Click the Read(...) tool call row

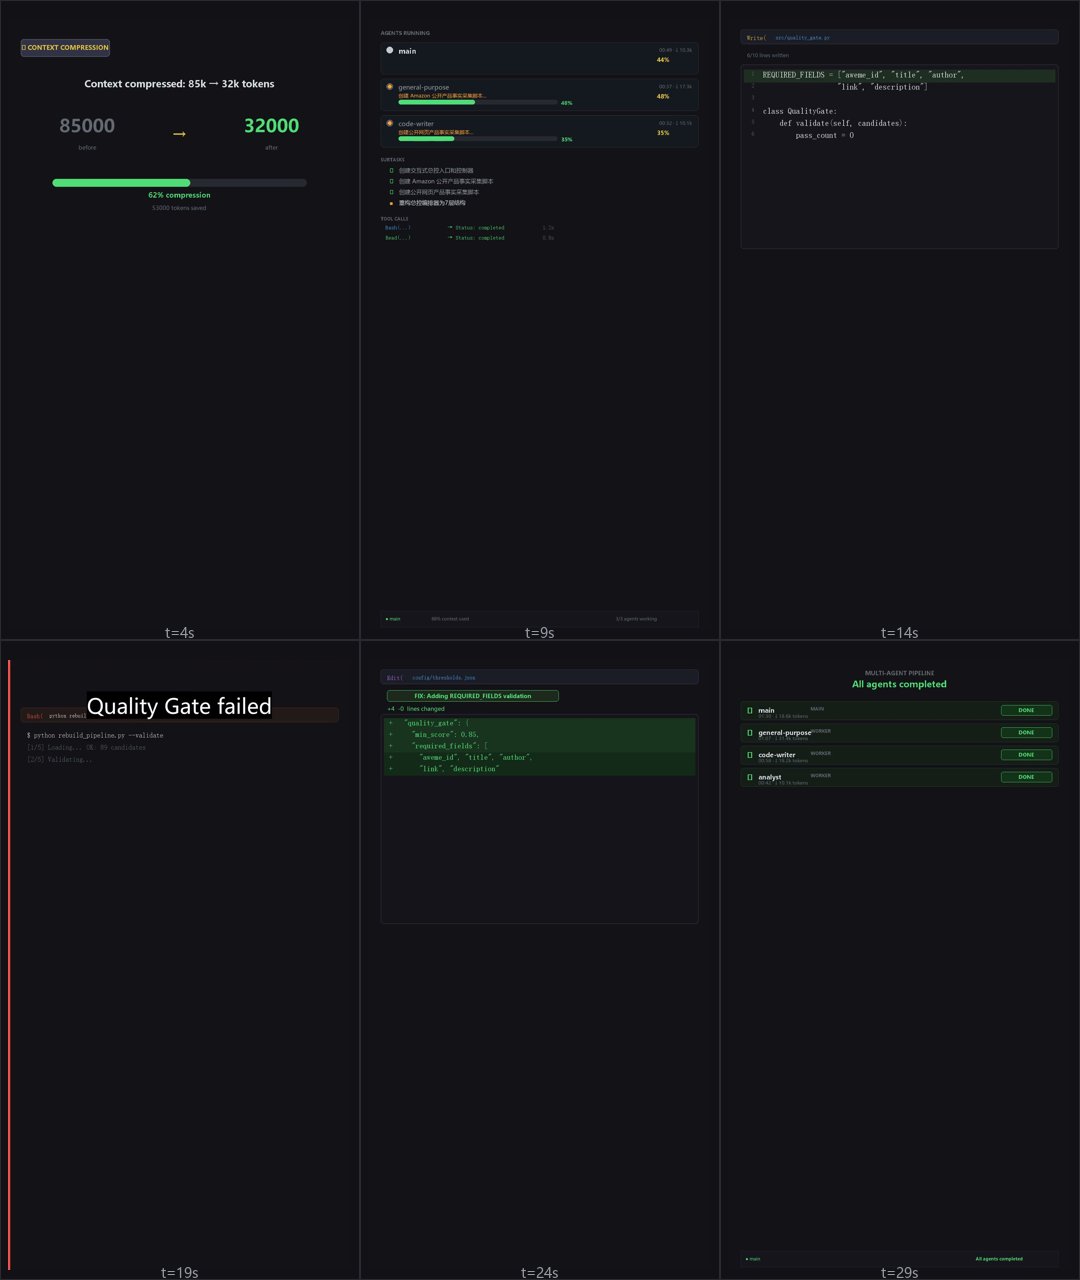click(x=469, y=238)
